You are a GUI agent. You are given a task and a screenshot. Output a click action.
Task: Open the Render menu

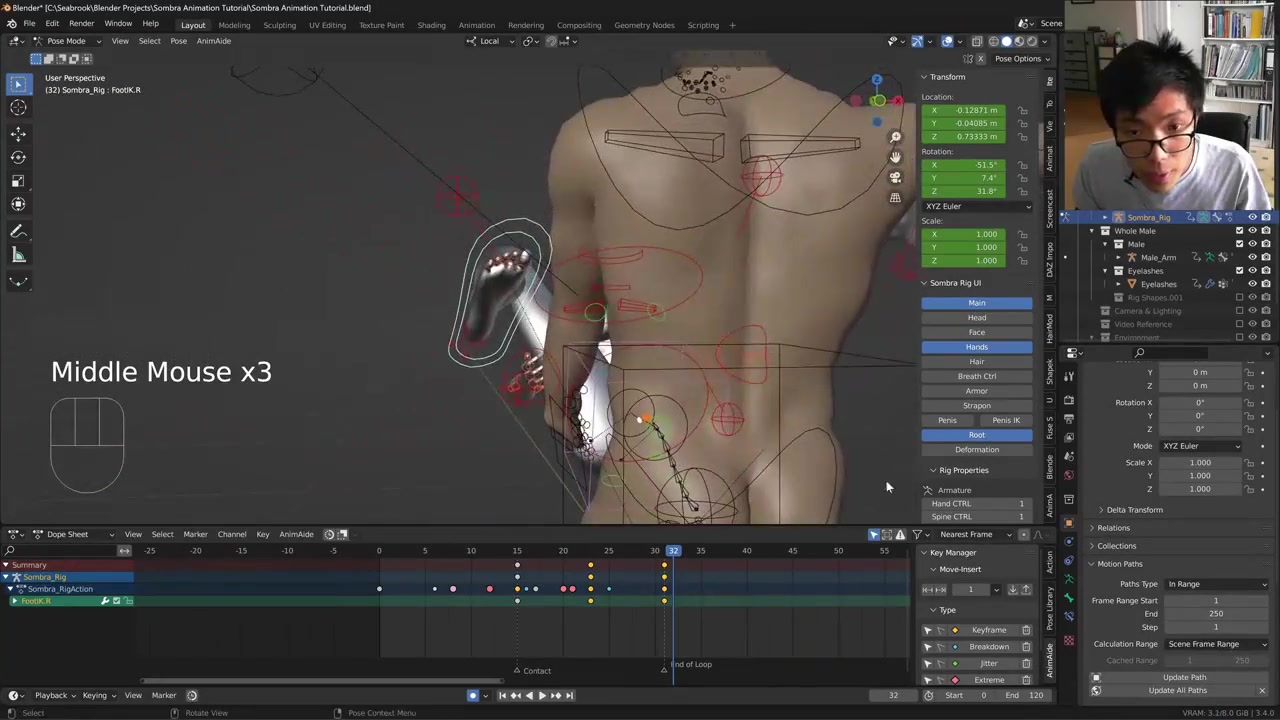[x=81, y=24]
